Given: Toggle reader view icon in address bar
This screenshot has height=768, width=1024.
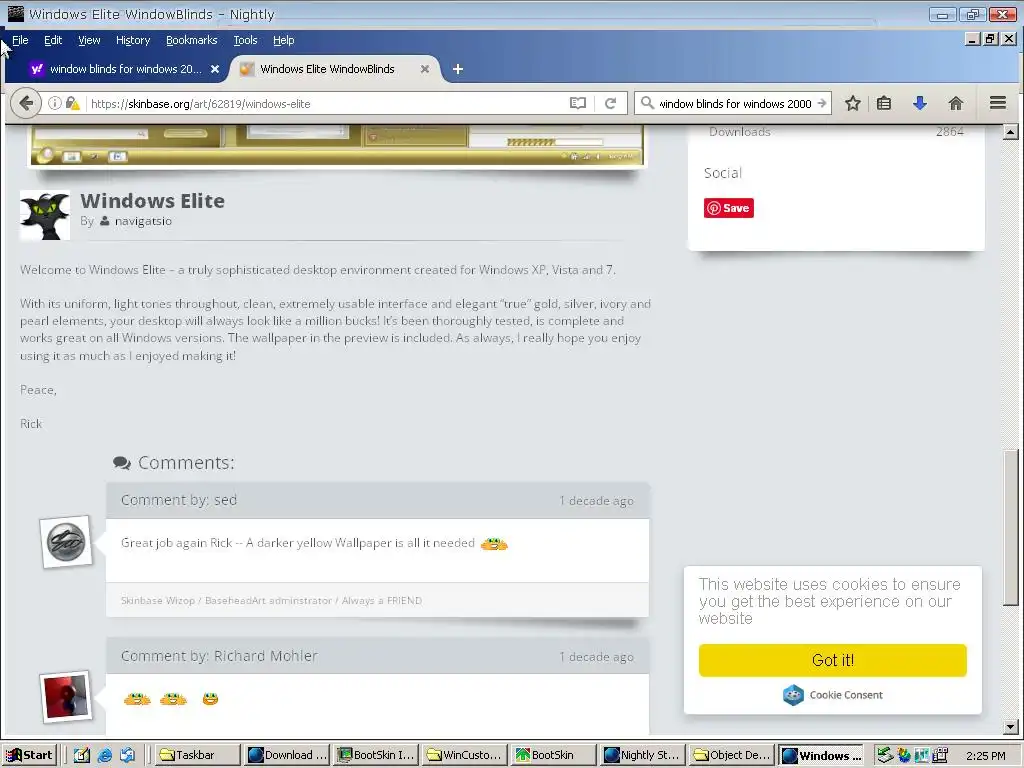Looking at the screenshot, I should pyautogui.click(x=577, y=103).
